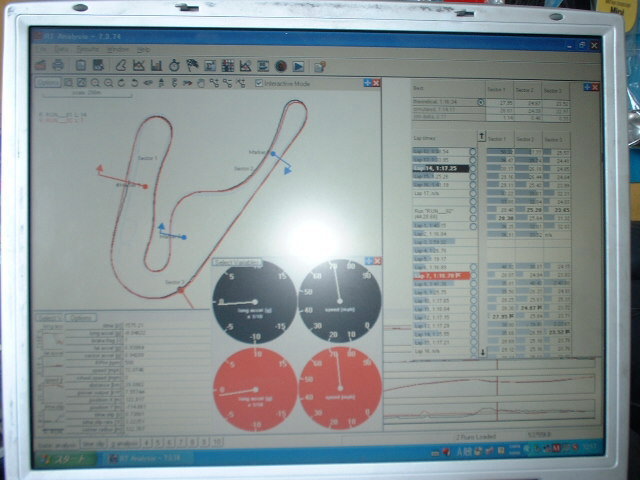Click the Sector 1 column header in lap times

tap(497, 139)
